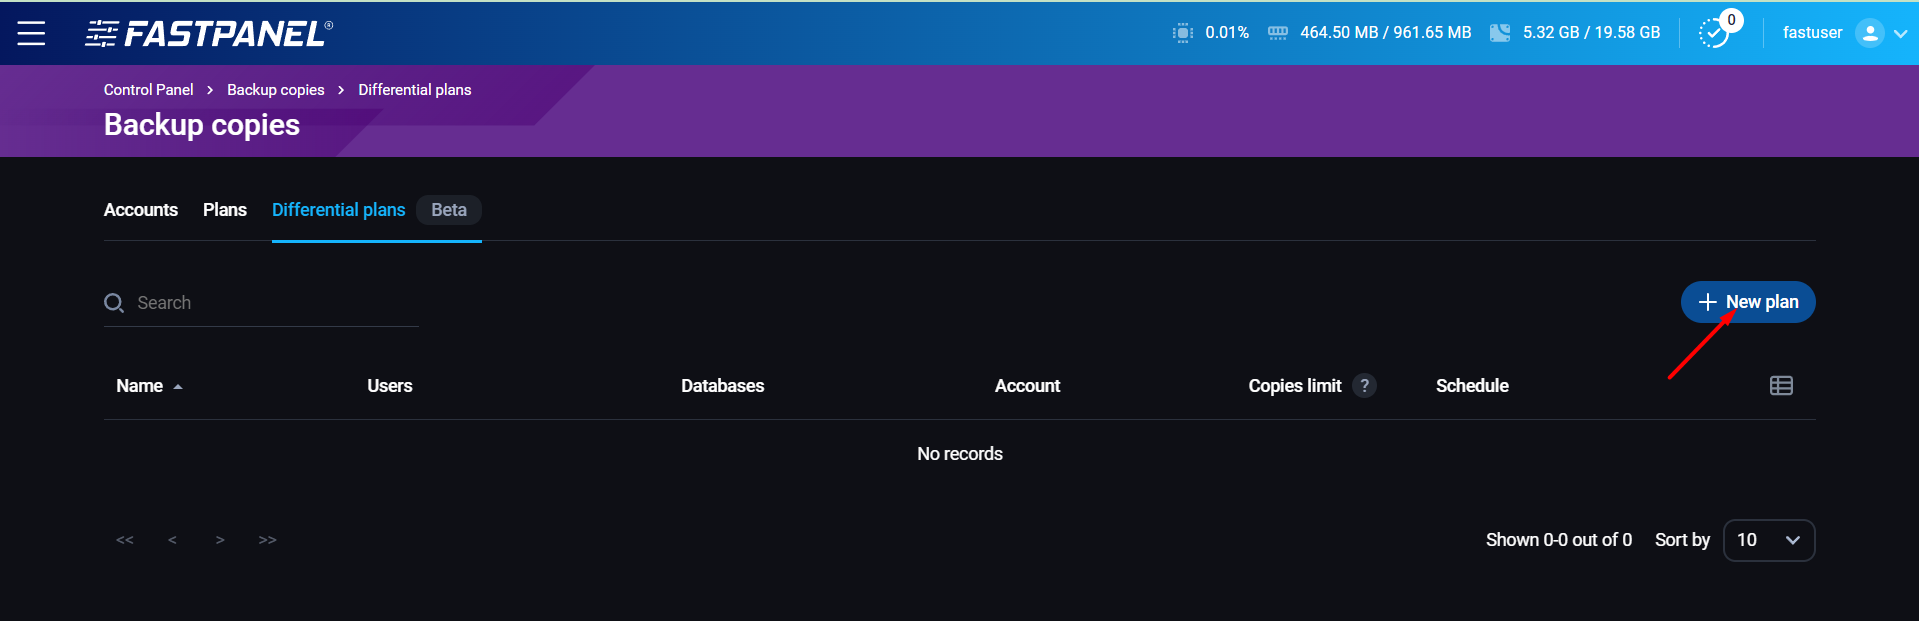This screenshot has width=1919, height=621.
Task: Show Copies limit help tooltip
Action: 1364,386
